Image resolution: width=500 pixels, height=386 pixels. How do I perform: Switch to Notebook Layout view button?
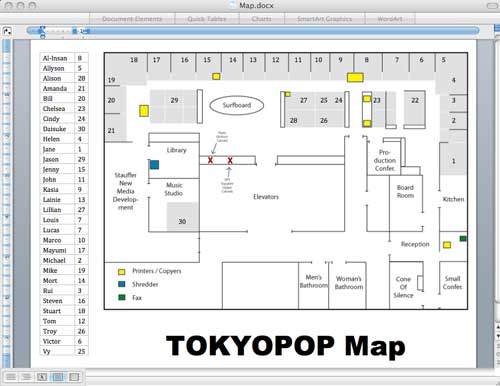tap(74, 377)
